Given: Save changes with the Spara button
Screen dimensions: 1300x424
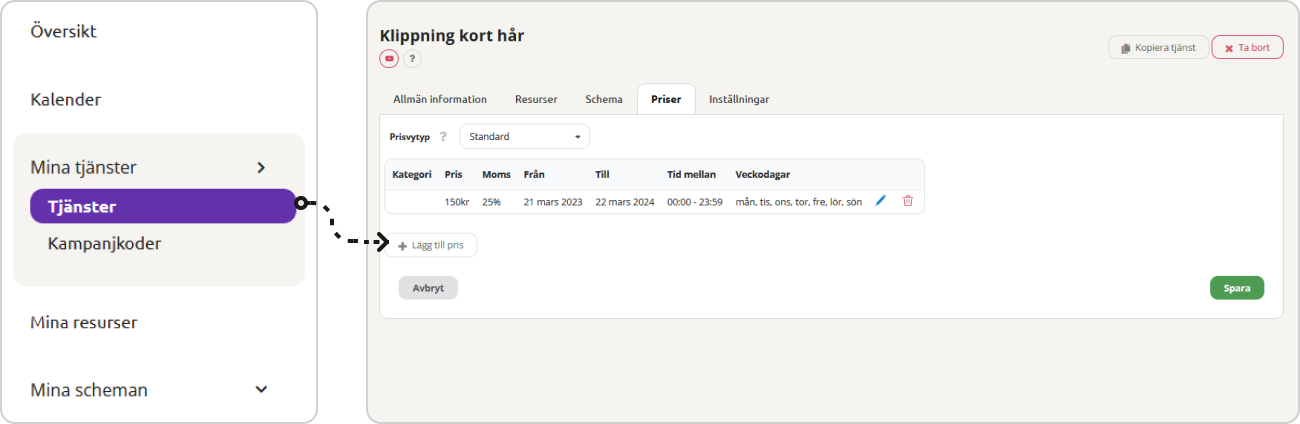Looking at the screenshot, I should (x=1236, y=288).
